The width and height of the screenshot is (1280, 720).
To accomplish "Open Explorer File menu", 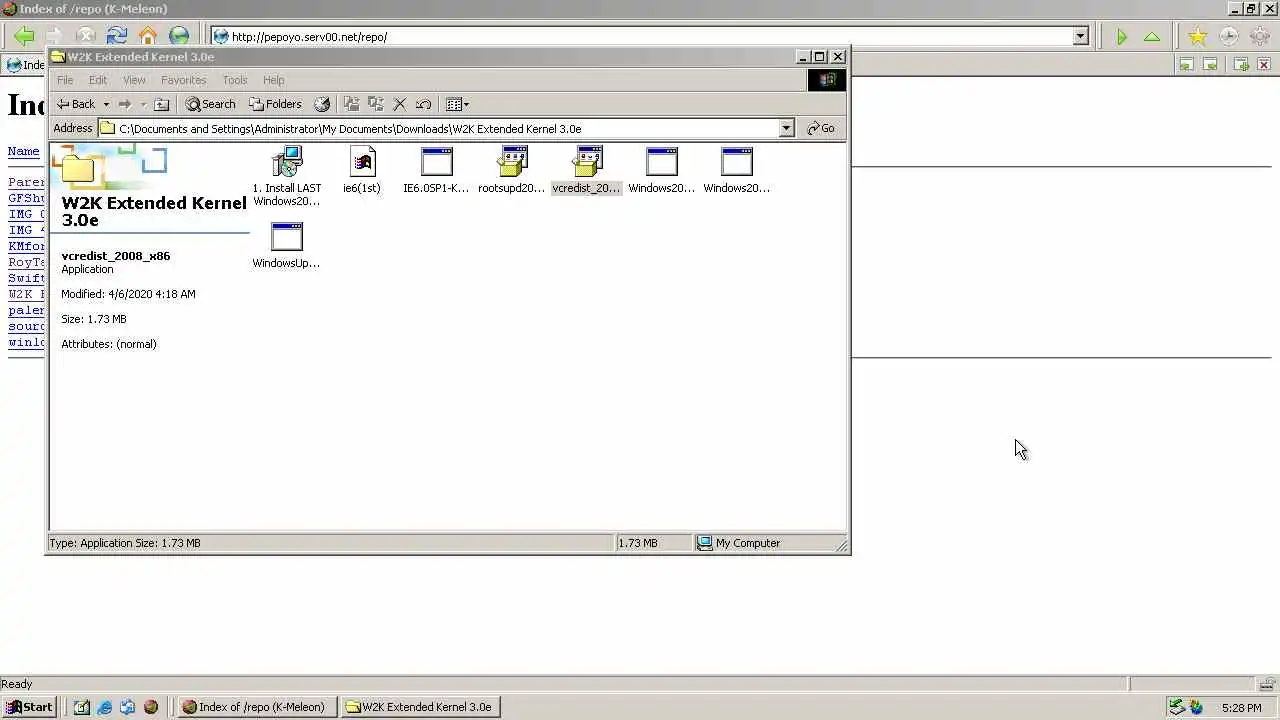I will click(x=65, y=80).
